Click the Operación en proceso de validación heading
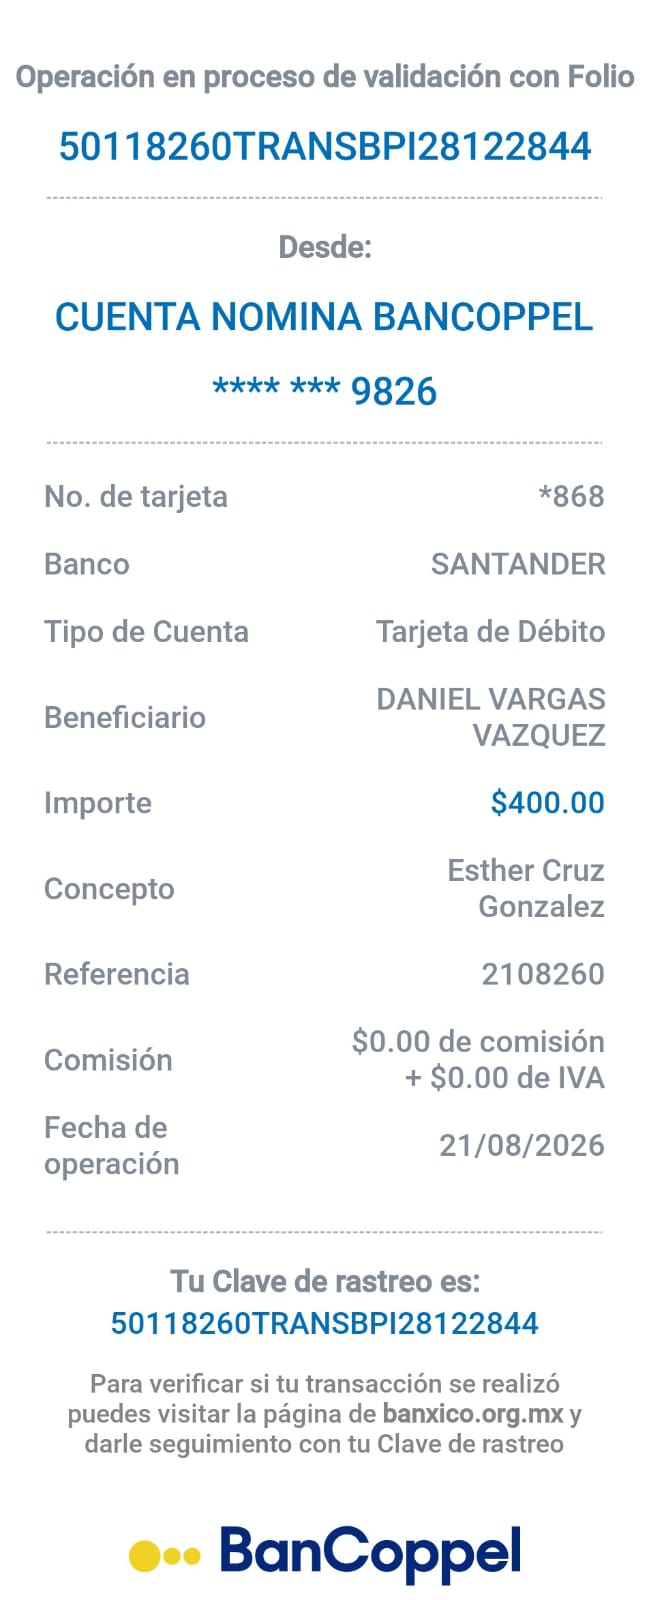 (325, 77)
